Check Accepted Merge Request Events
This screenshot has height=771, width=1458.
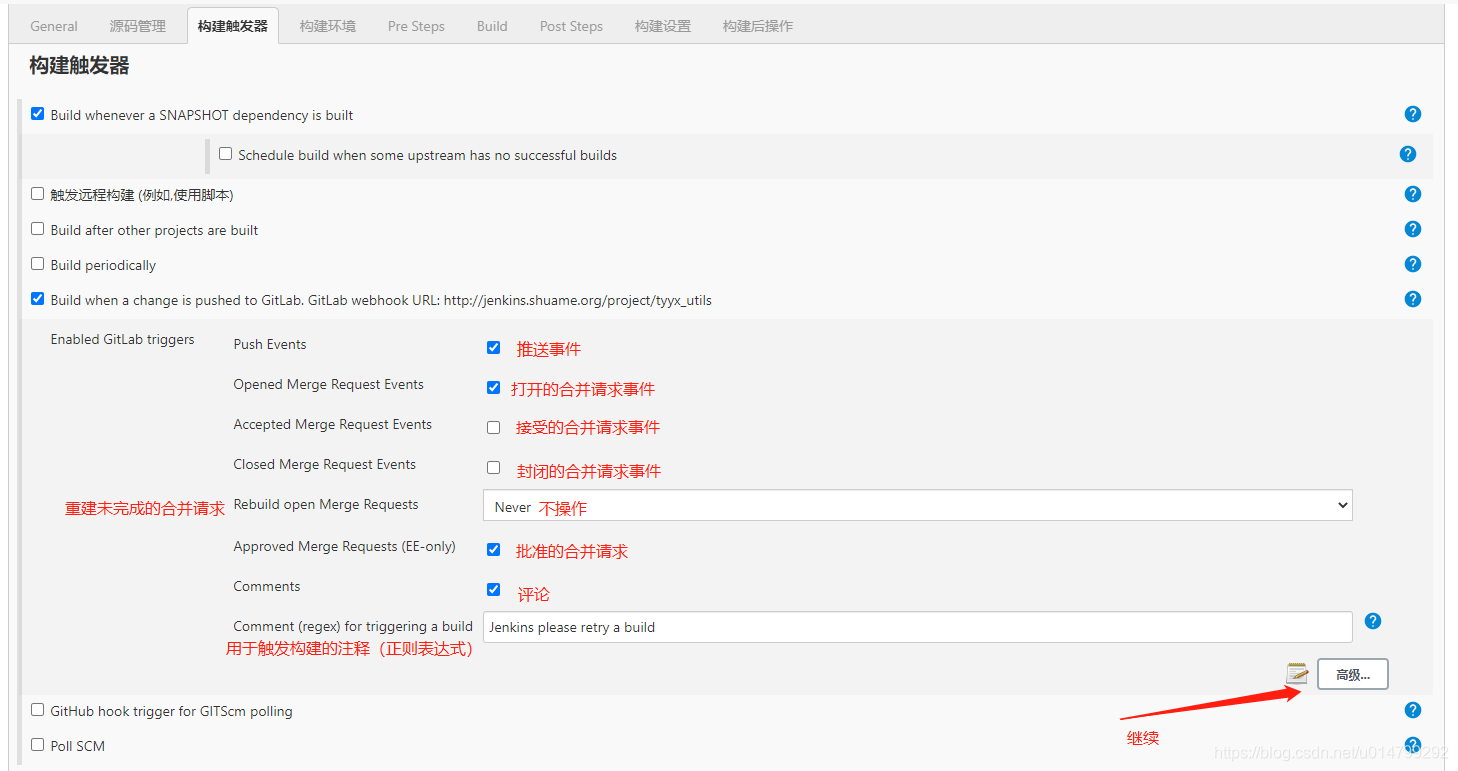[x=493, y=428]
